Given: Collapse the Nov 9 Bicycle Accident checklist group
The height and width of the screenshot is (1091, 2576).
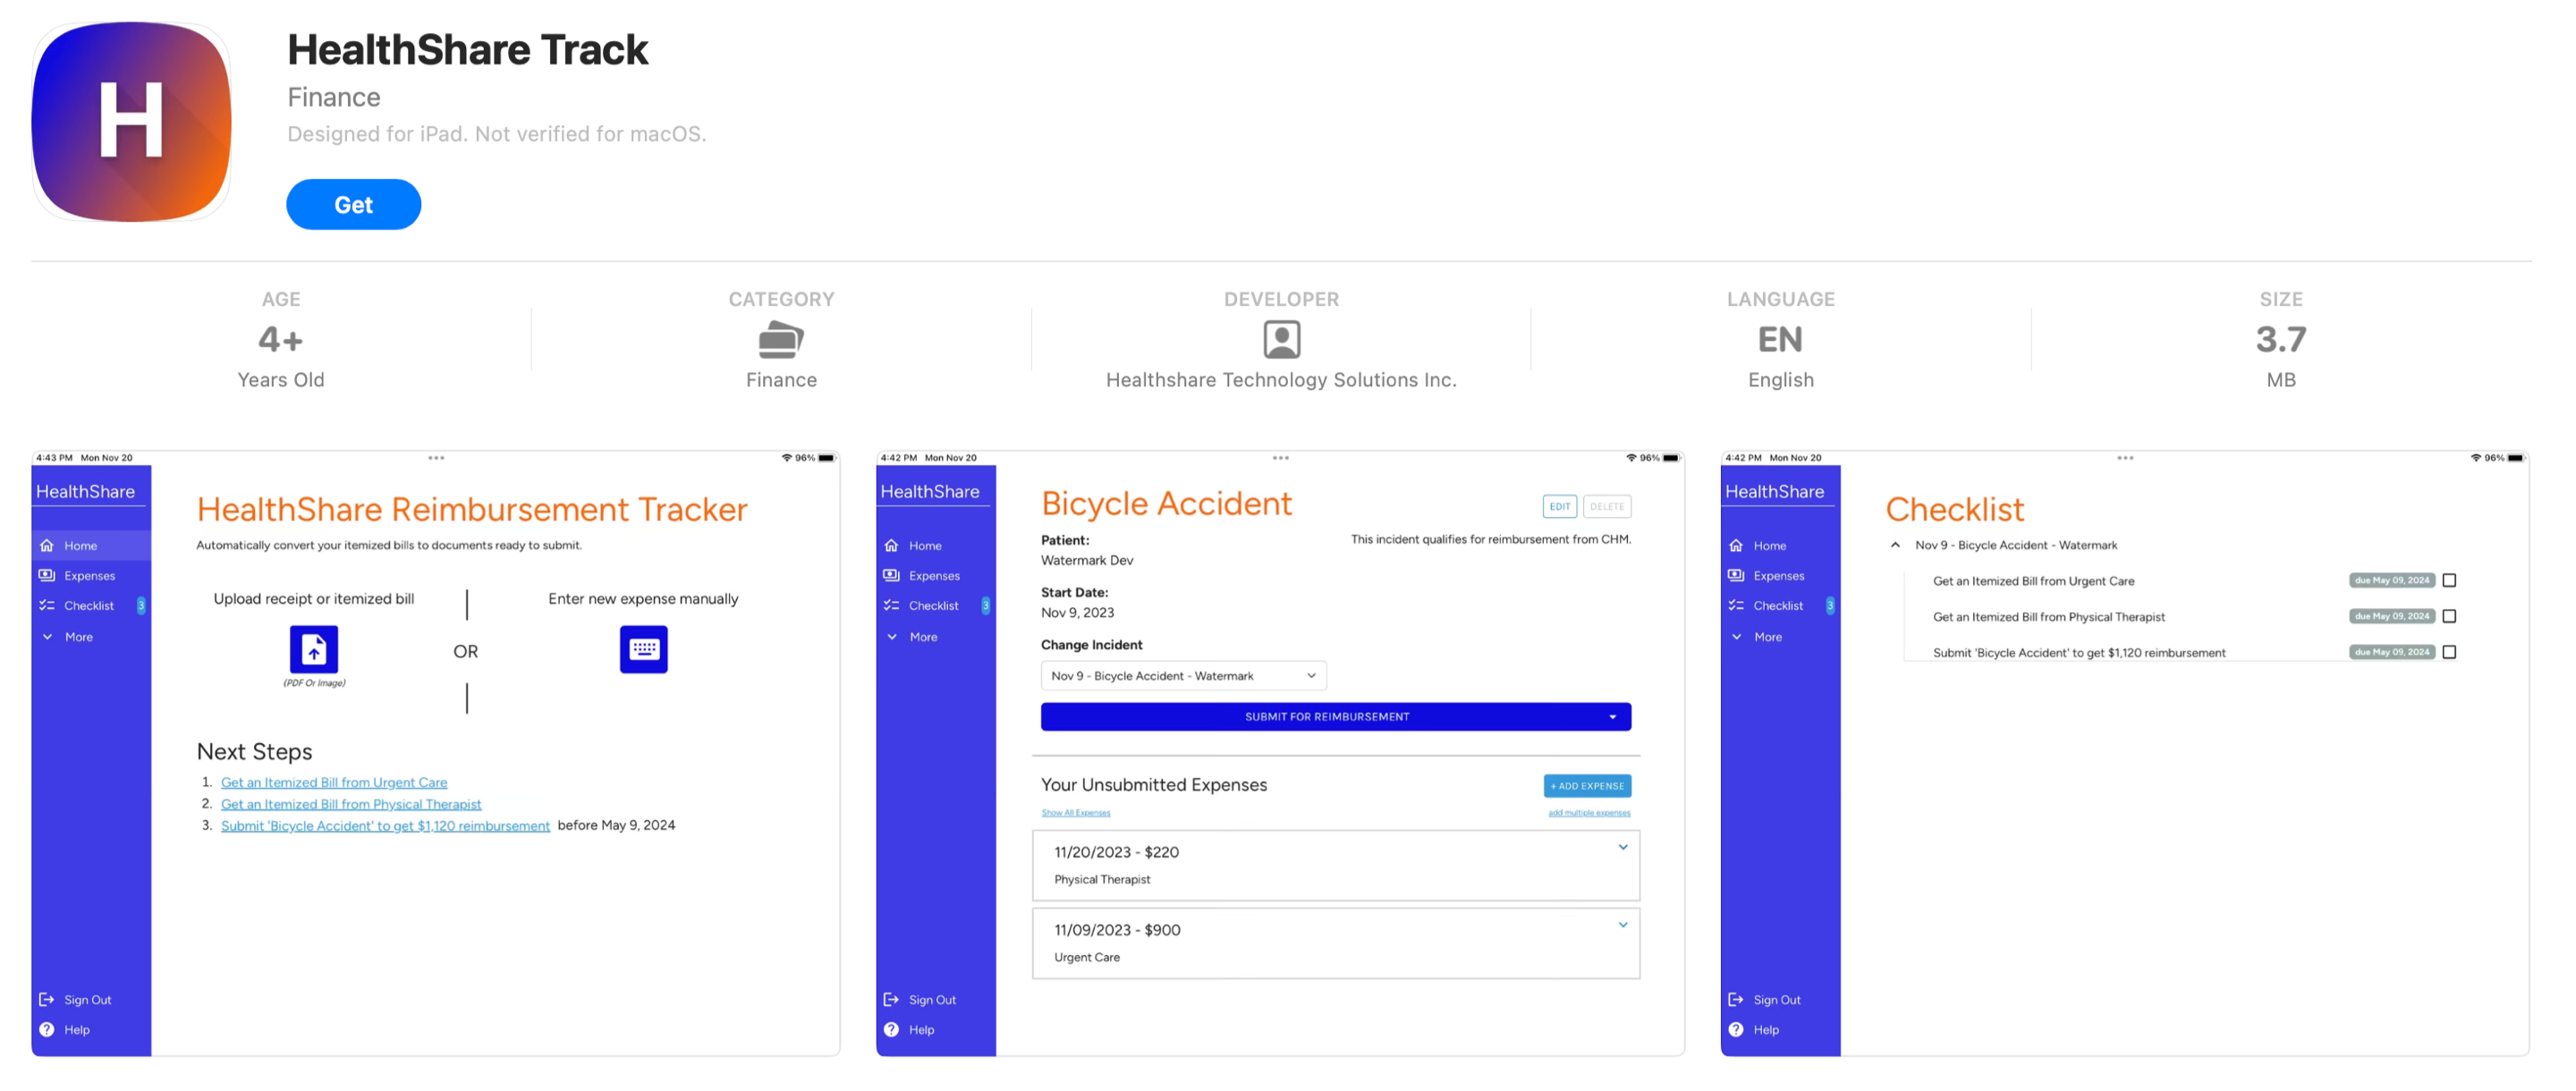Looking at the screenshot, I should point(1895,546).
